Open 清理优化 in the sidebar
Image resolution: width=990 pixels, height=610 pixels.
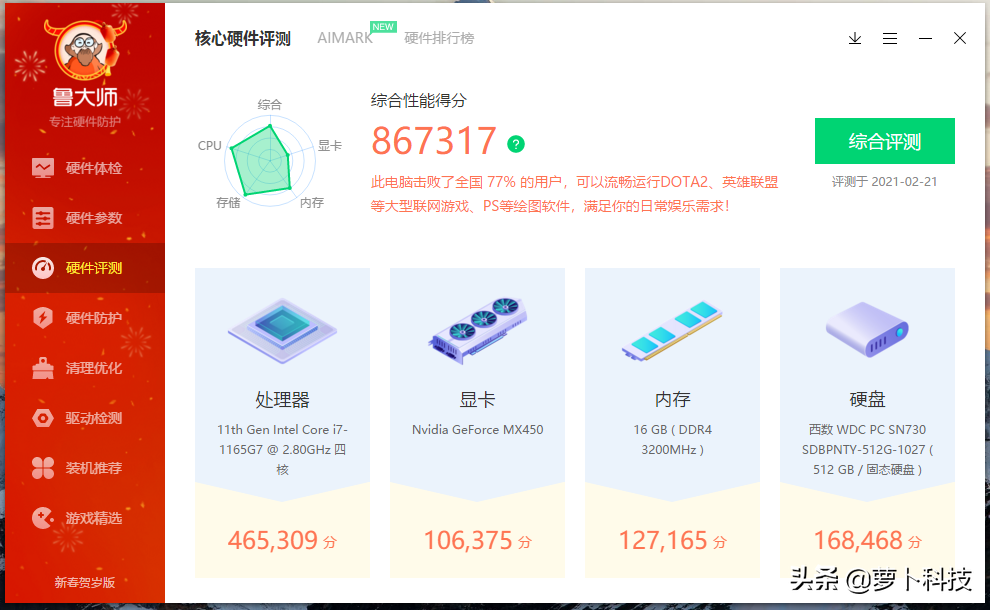85,368
